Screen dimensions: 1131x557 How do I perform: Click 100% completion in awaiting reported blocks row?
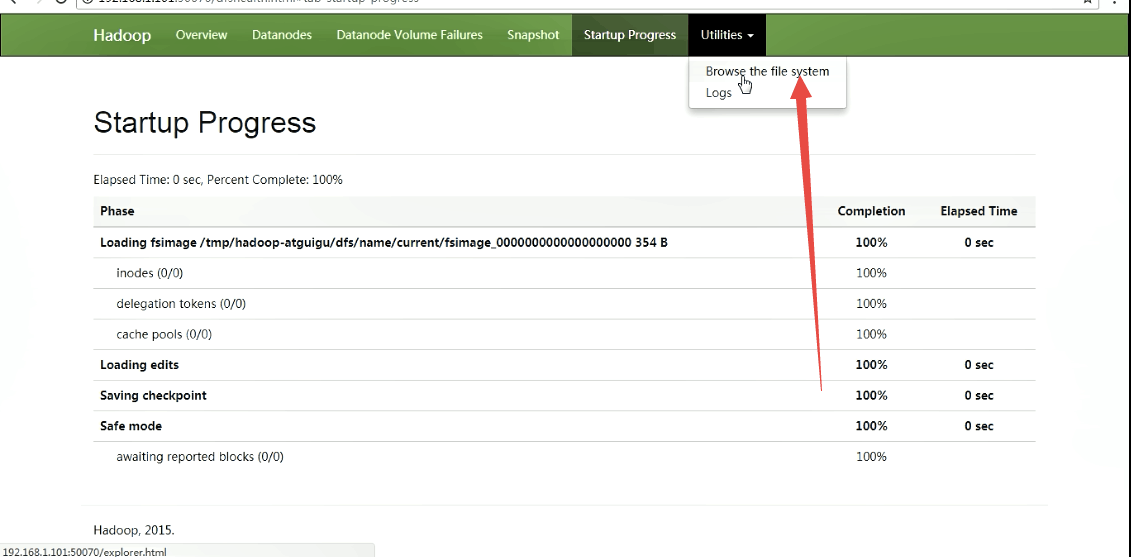(x=871, y=457)
